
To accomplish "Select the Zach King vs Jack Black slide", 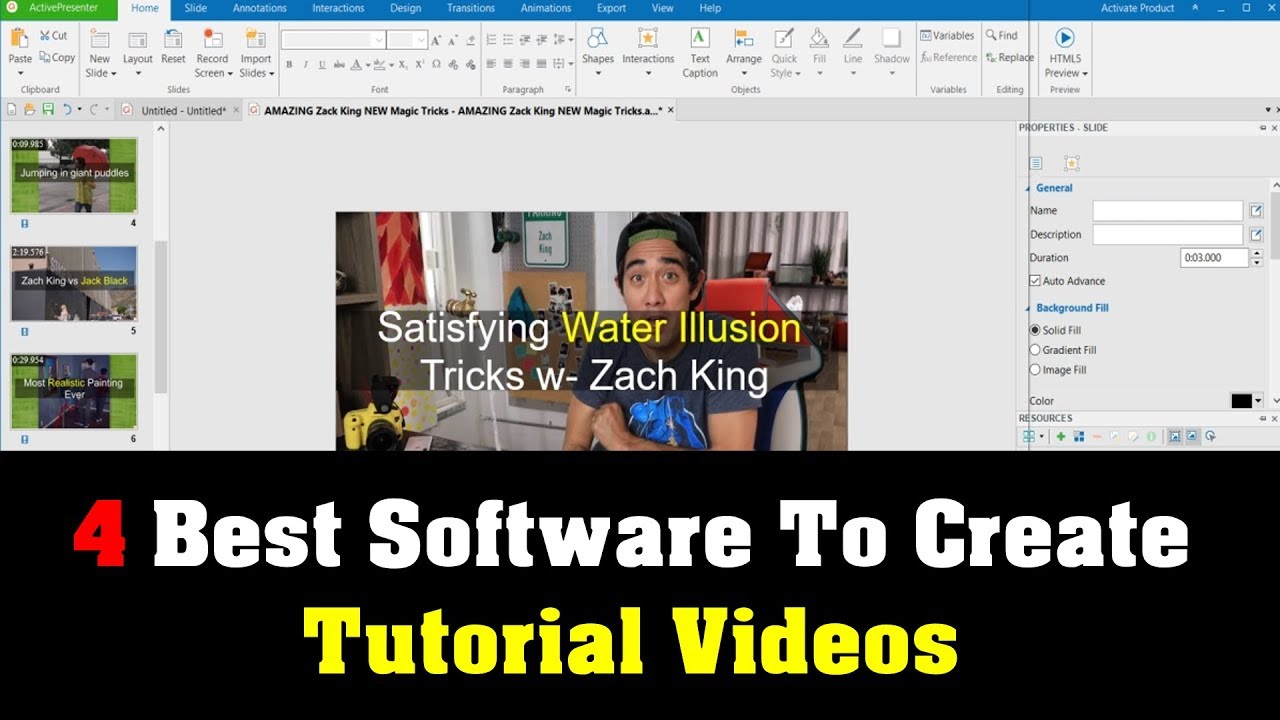I will tap(73, 285).
